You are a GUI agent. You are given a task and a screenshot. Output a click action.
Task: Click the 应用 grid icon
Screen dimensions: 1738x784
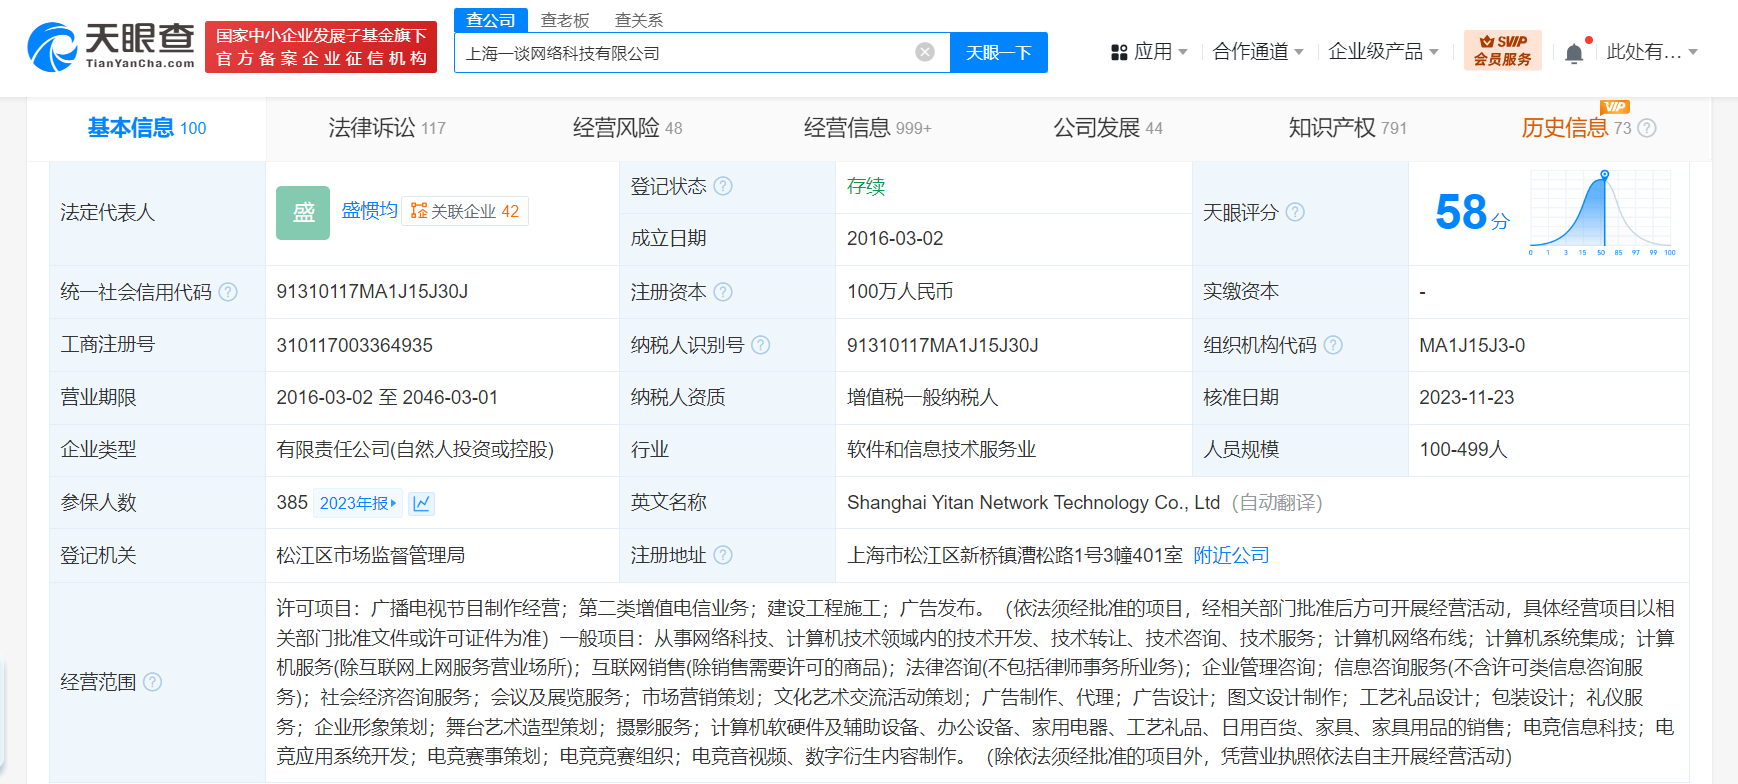point(1119,52)
